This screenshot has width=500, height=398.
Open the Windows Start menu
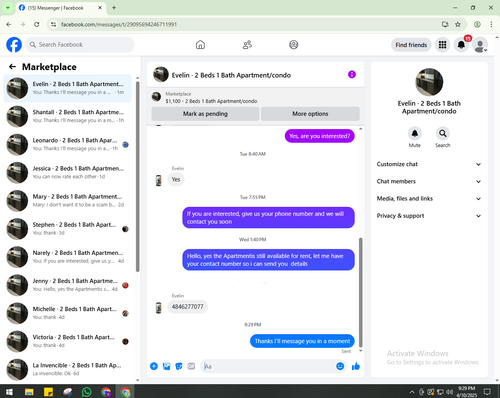point(9,392)
